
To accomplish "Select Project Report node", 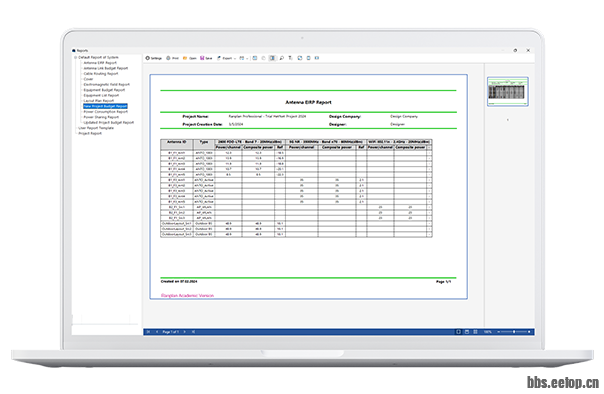I will pyautogui.click(x=90, y=133).
